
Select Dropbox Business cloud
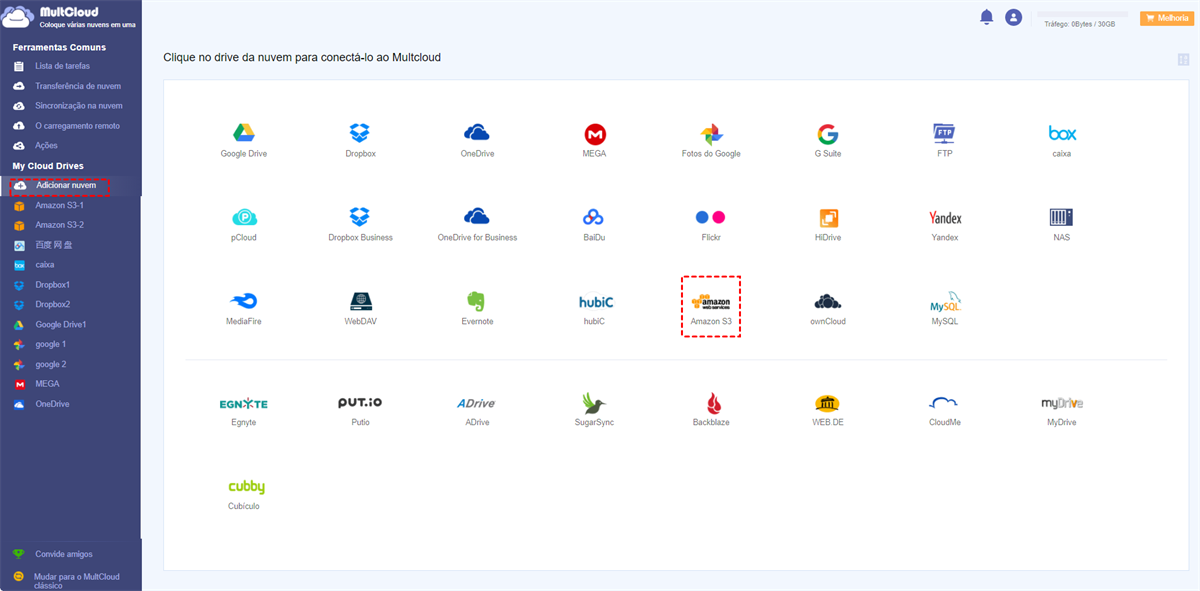tap(360, 225)
